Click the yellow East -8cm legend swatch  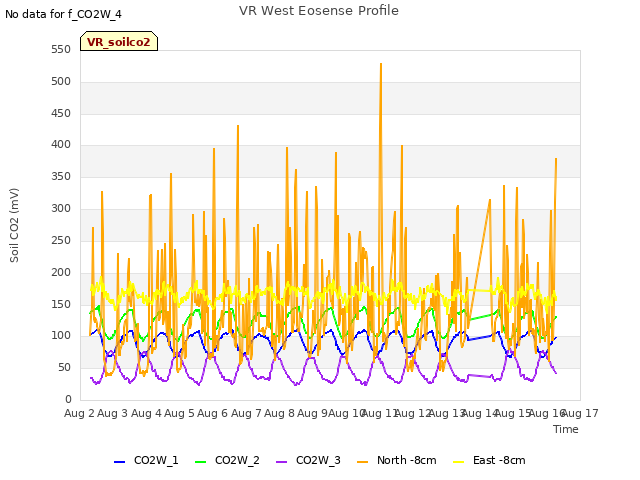coord(459,462)
